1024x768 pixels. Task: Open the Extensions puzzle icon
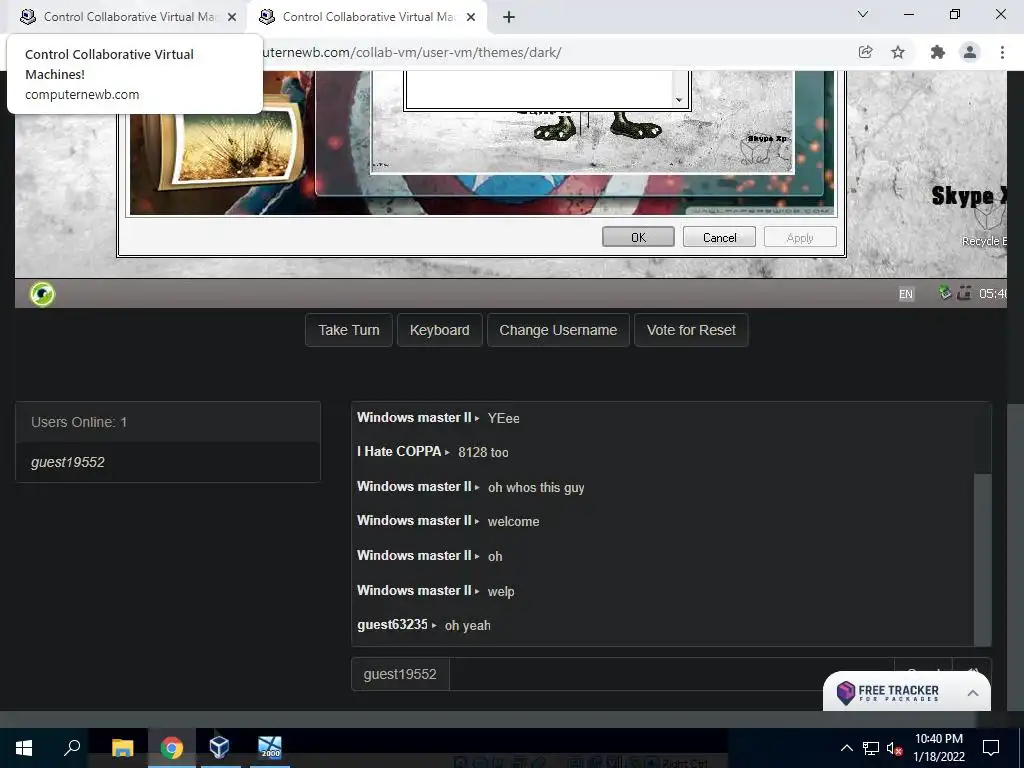(x=937, y=52)
